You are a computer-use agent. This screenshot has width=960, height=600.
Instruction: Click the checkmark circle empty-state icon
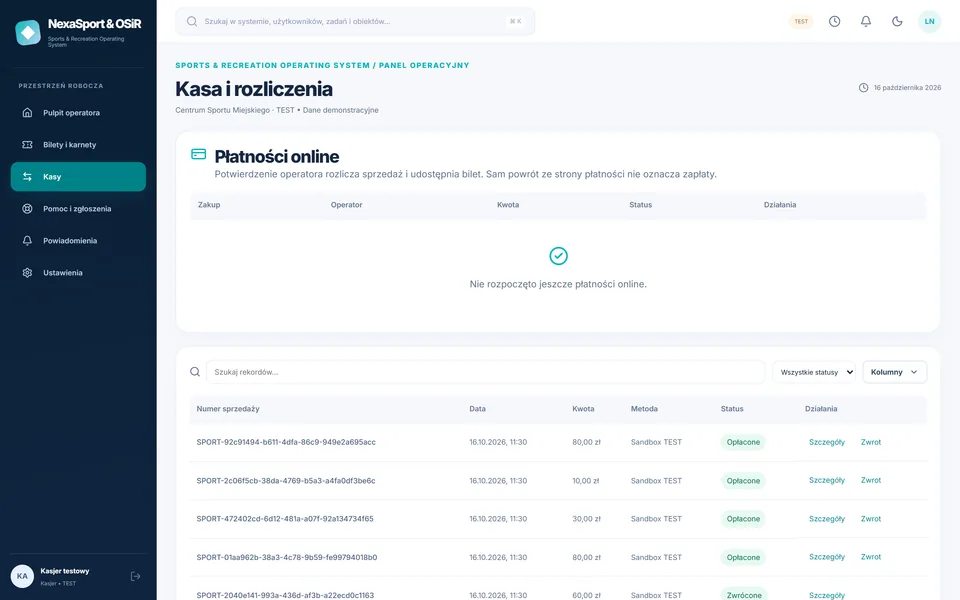pyautogui.click(x=558, y=256)
